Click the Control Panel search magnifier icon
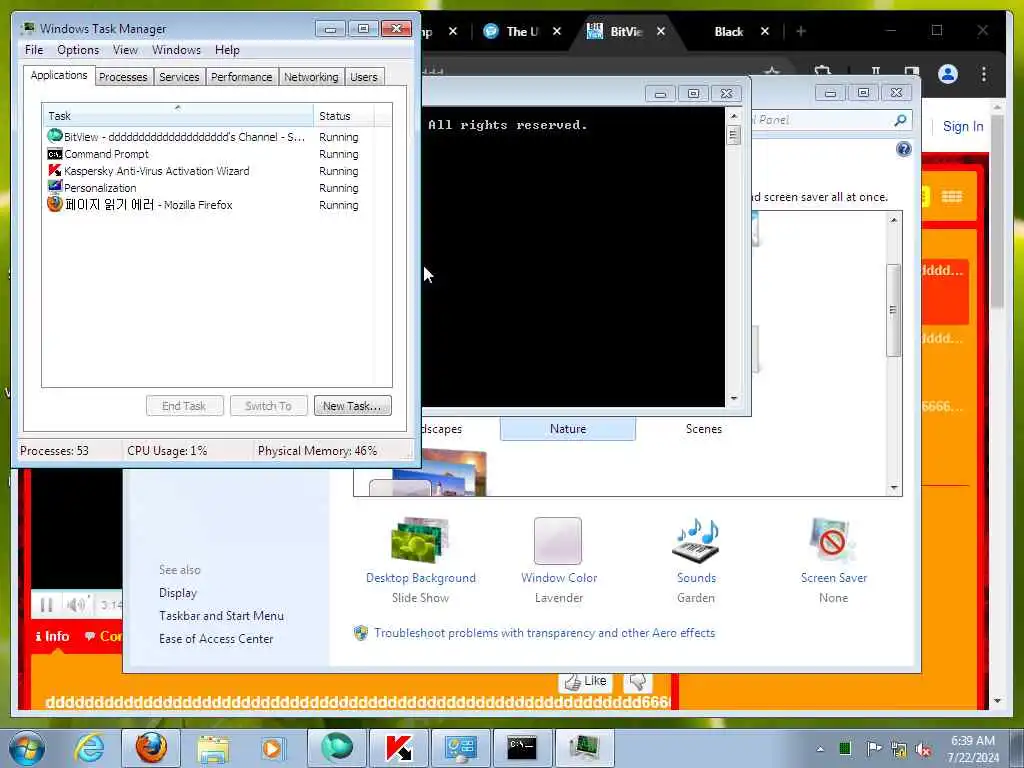 (x=900, y=120)
